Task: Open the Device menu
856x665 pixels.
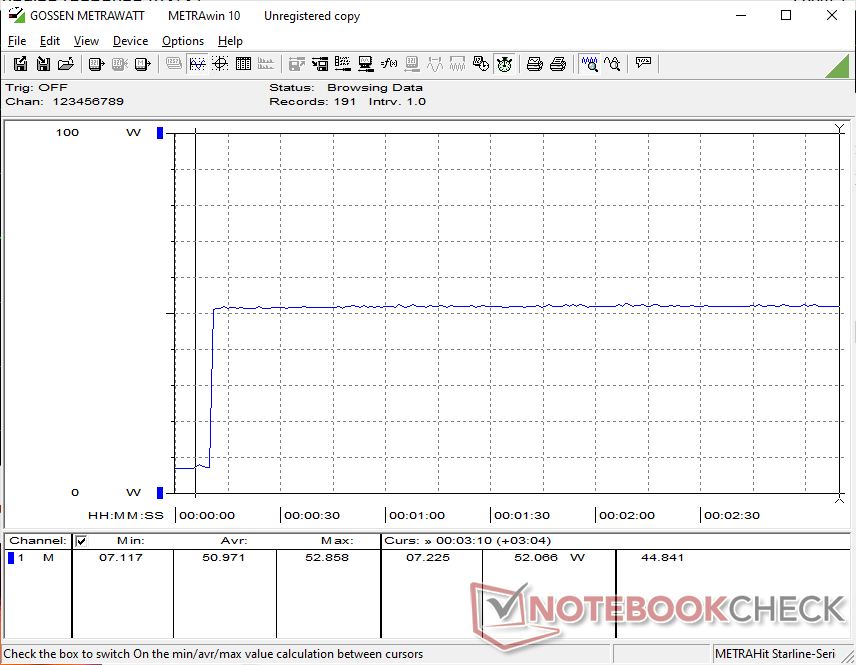Action: click(x=130, y=41)
